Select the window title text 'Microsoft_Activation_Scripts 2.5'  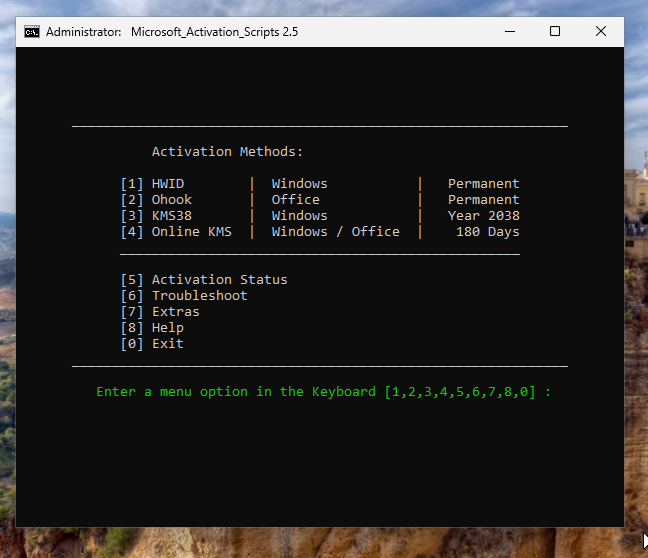(x=214, y=32)
